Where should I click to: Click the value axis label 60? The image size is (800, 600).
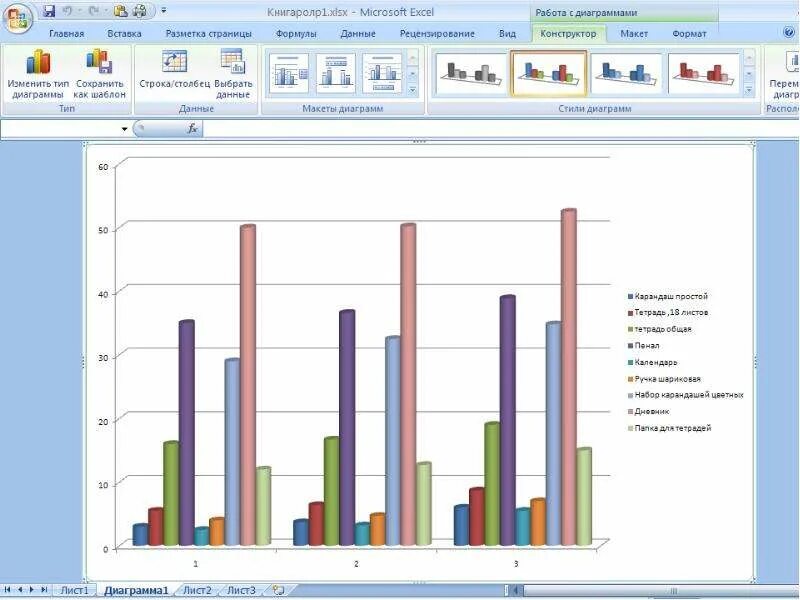[103, 166]
